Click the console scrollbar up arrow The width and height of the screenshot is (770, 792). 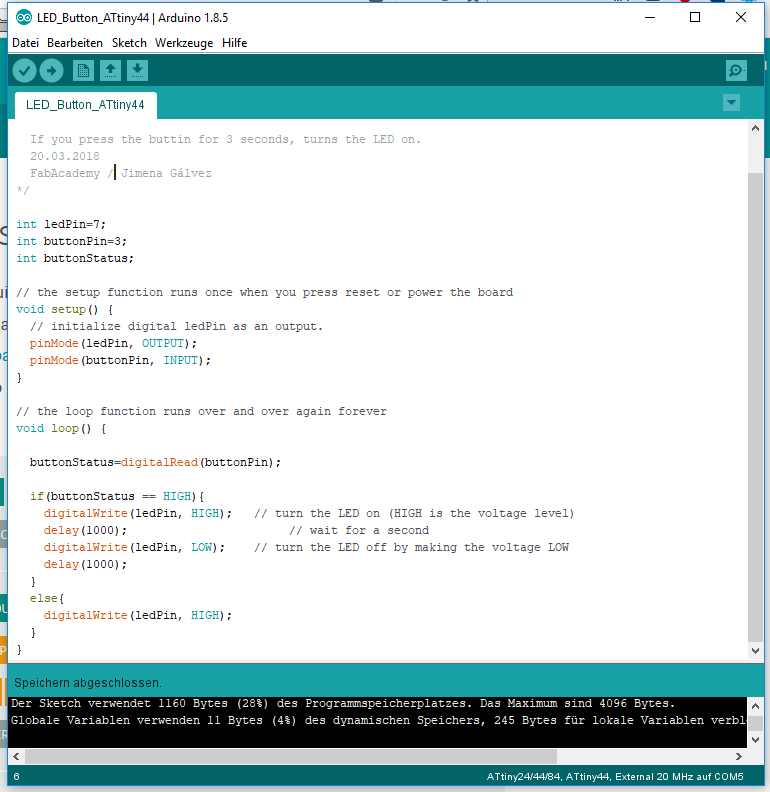pos(755,706)
